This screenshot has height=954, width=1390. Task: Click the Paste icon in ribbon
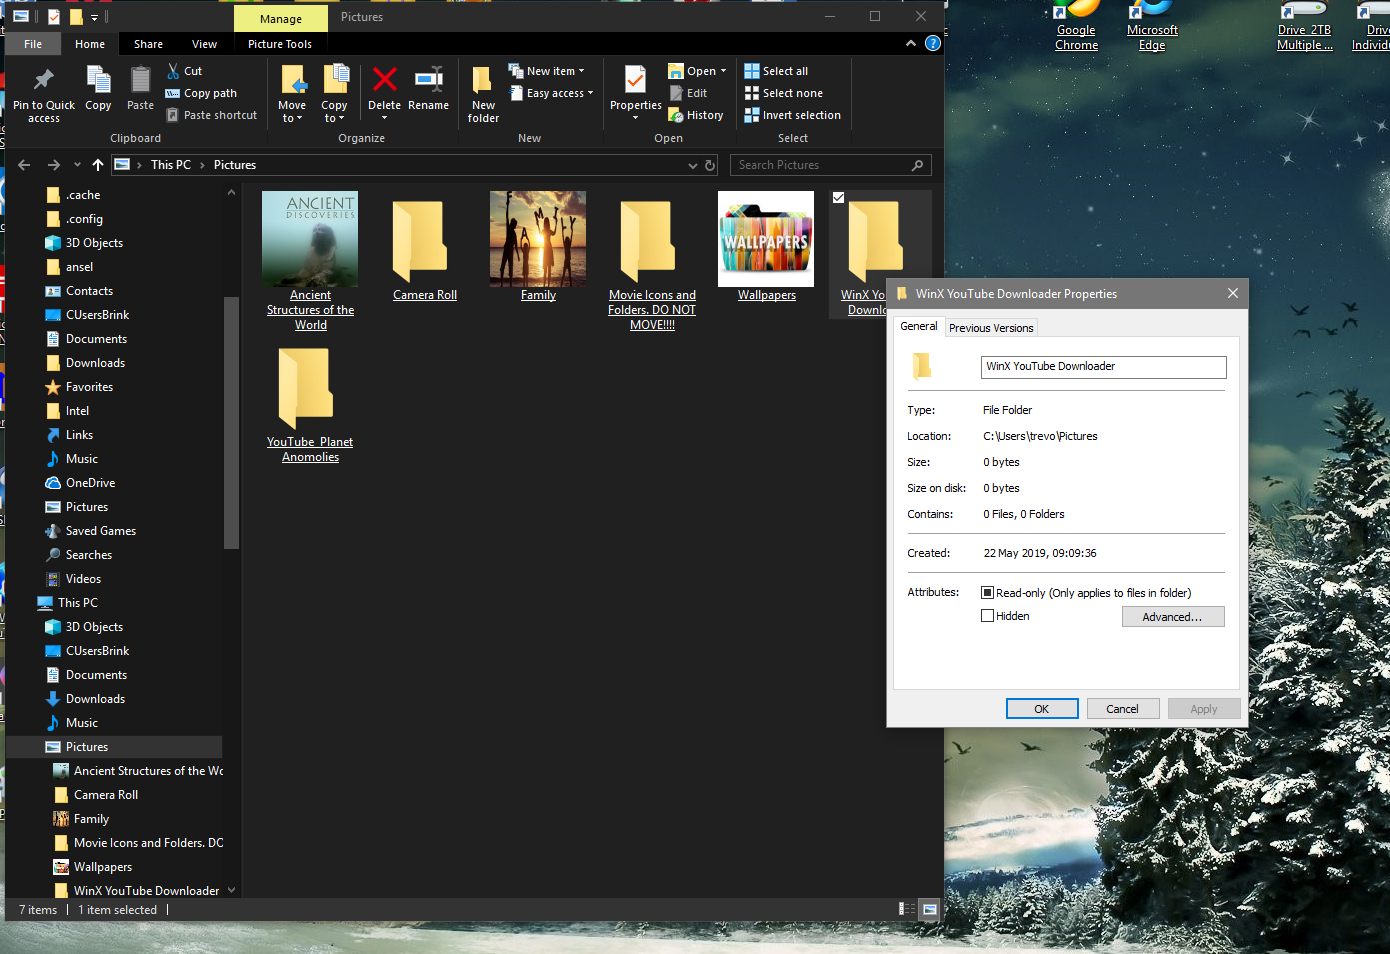[140, 80]
